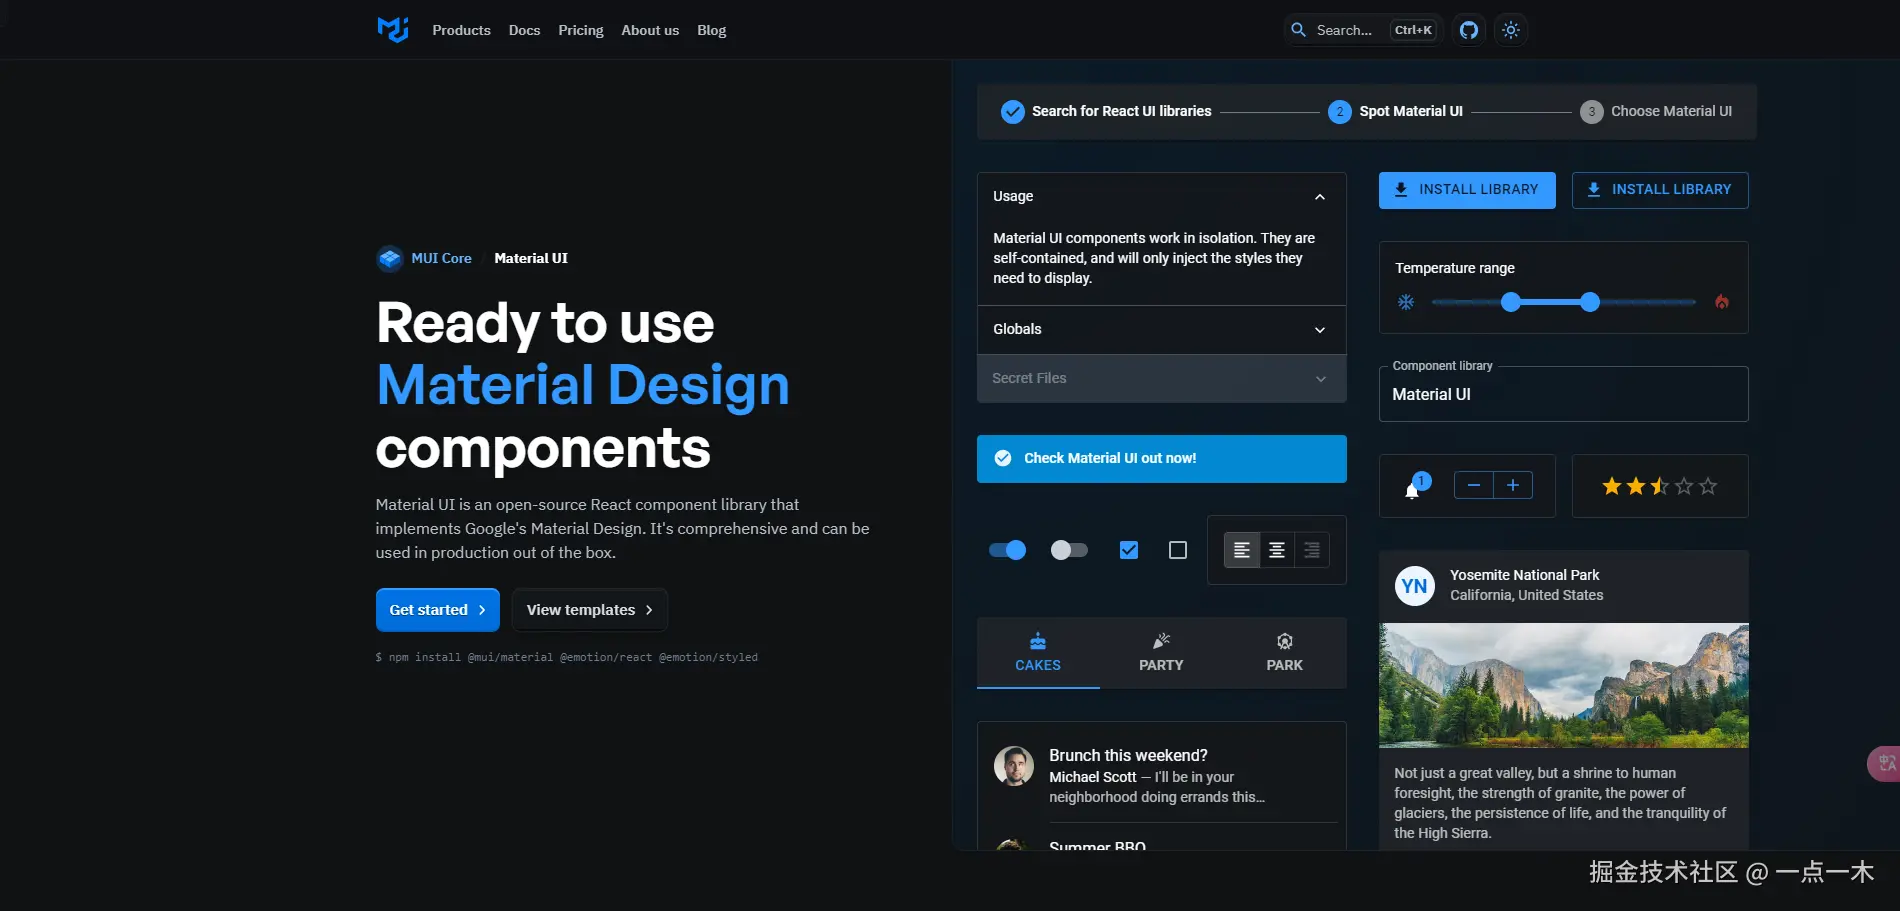Click the filled Install Library button
The width and height of the screenshot is (1900, 911).
(x=1467, y=190)
